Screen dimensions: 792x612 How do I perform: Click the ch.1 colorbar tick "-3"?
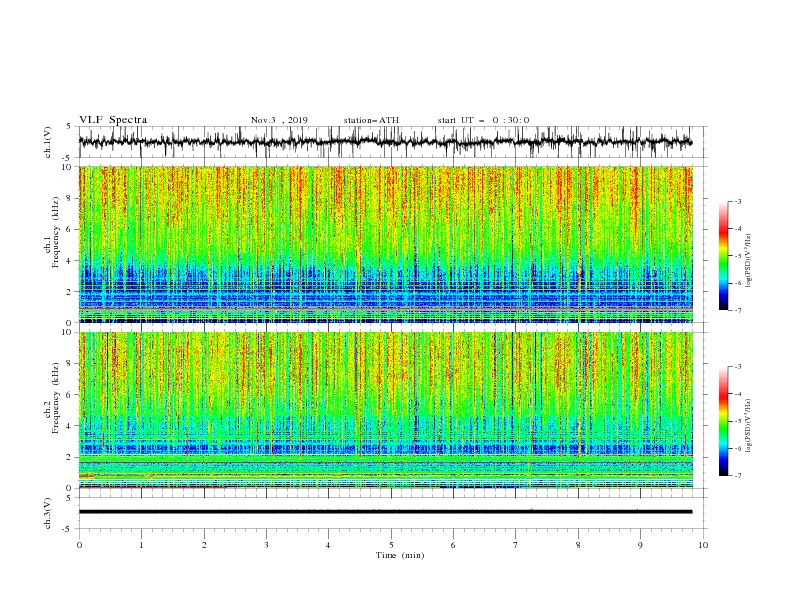coord(737,201)
